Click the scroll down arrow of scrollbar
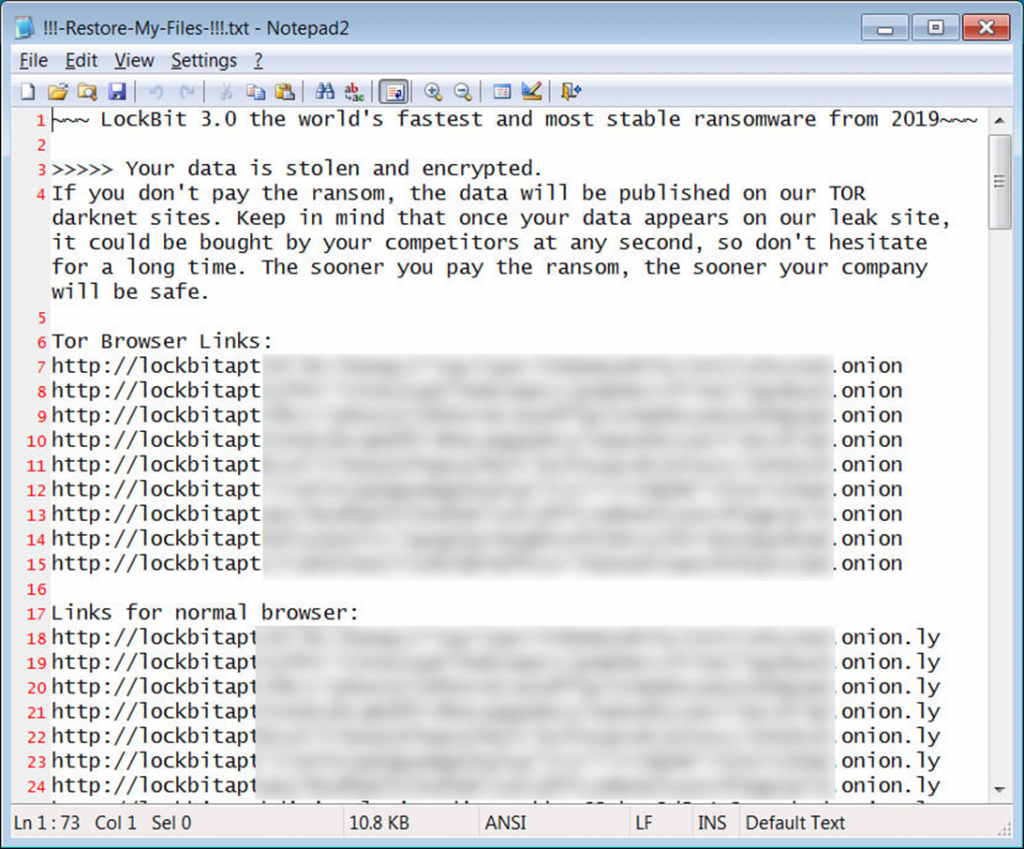This screenshot has height=849, width=1024. [999, 789]
